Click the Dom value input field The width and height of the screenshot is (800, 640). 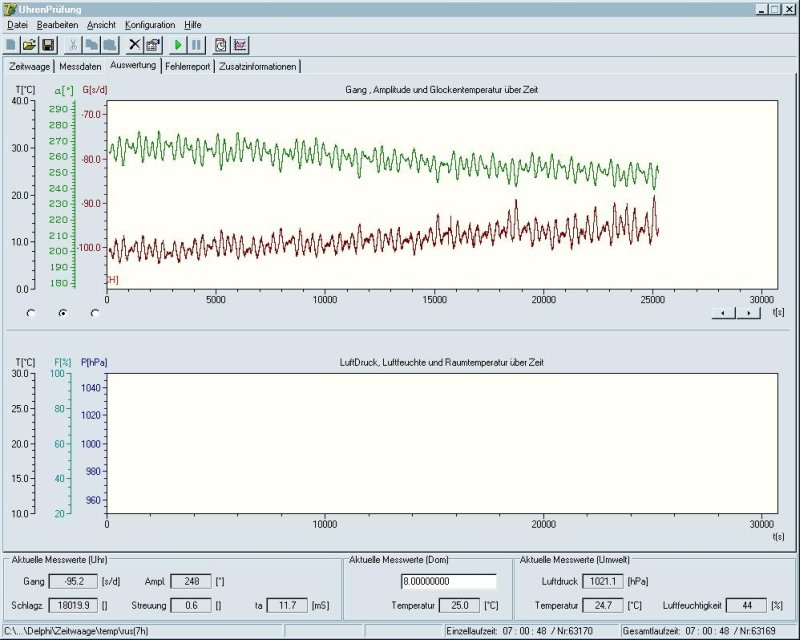tap(448, 581)
